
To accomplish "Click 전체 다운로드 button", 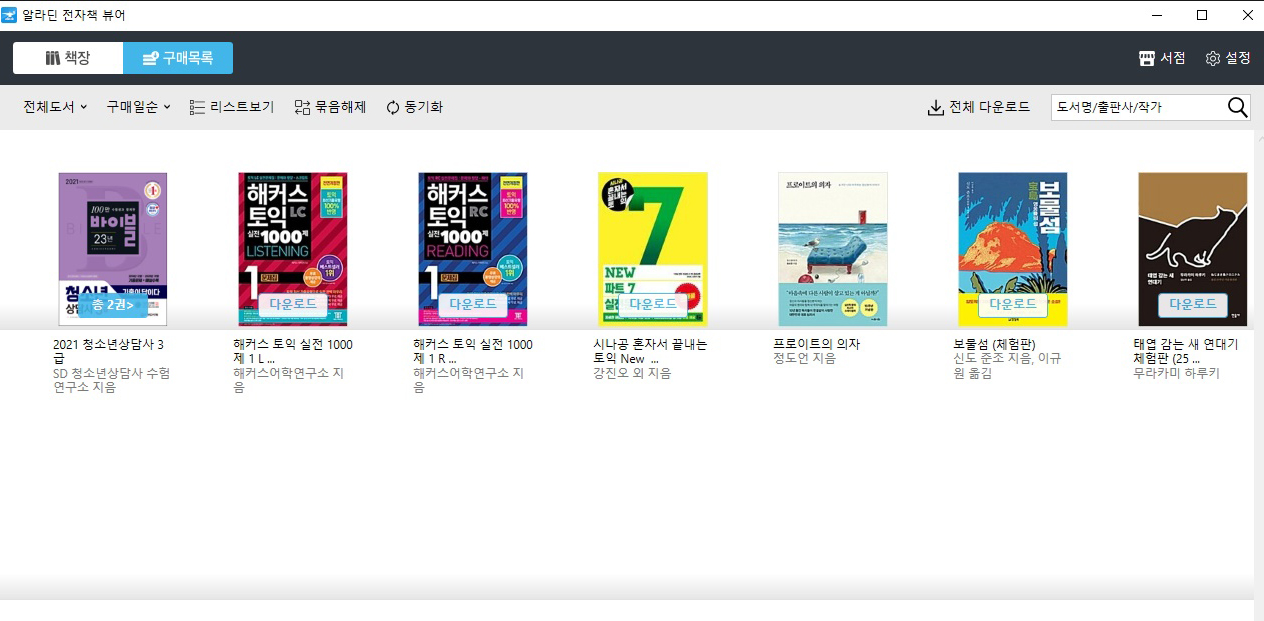I will 979,107.
